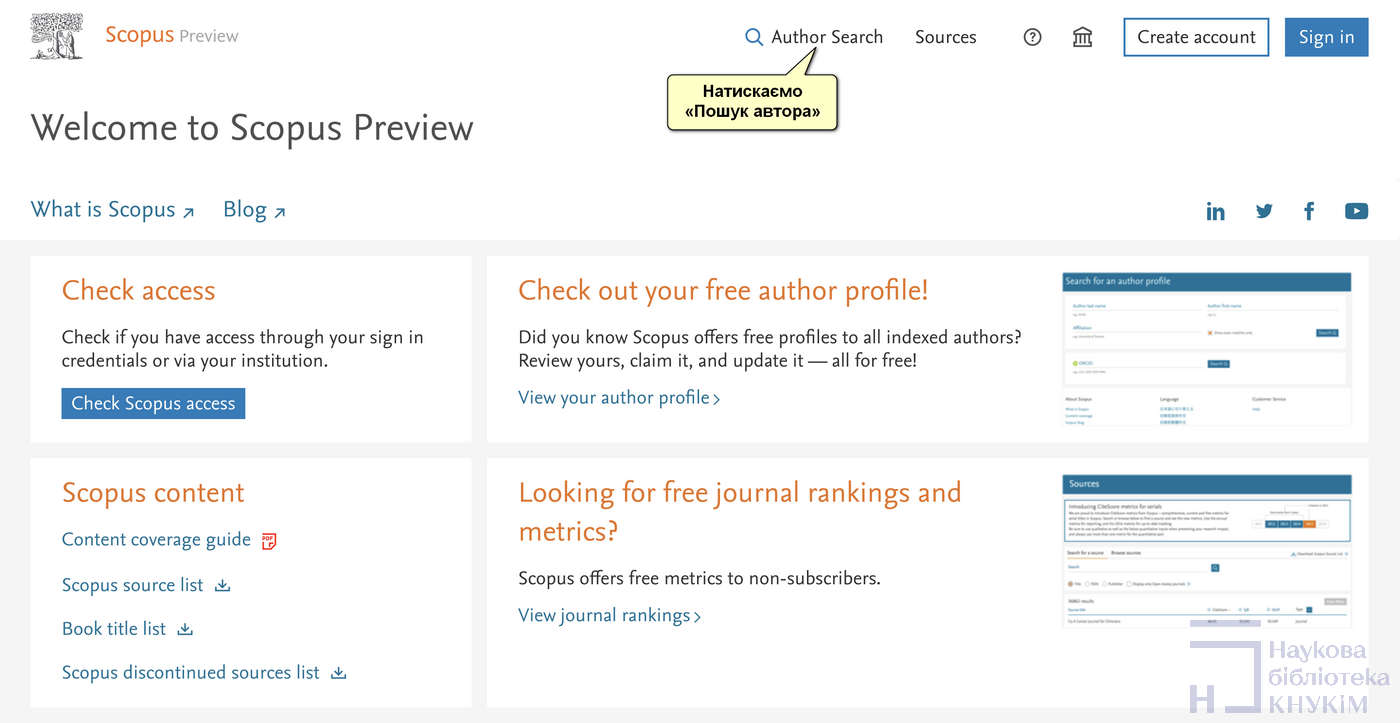Open the View your author profile link
Image resolution: width=1400 pixels, height=723 pixels.
click(618, 398)
